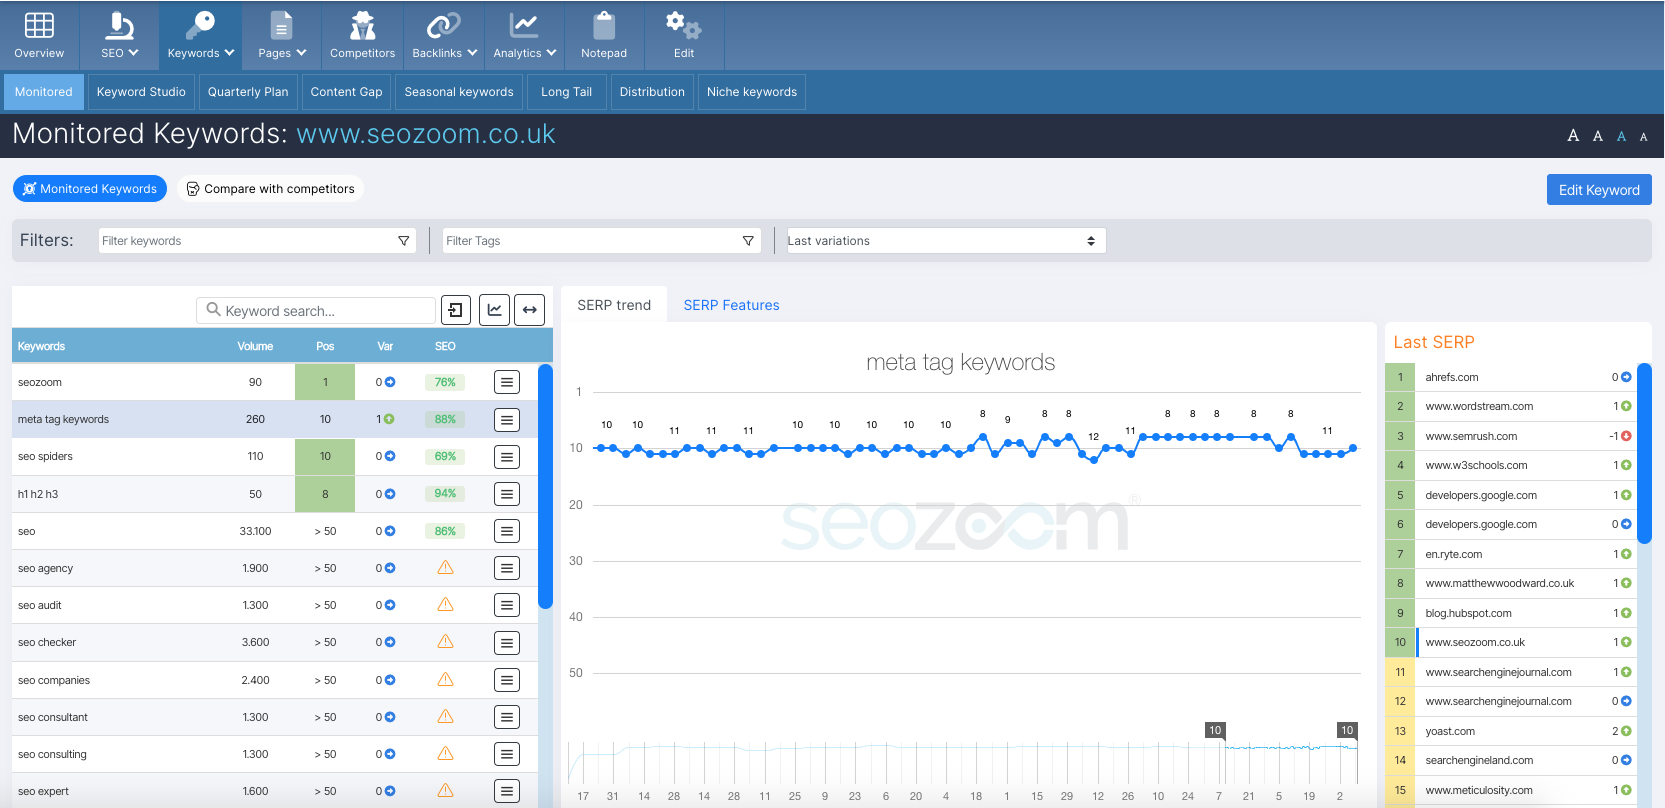Select Monitored Keywords view pill
1665x808 pixels.
[x=90, y=188]
